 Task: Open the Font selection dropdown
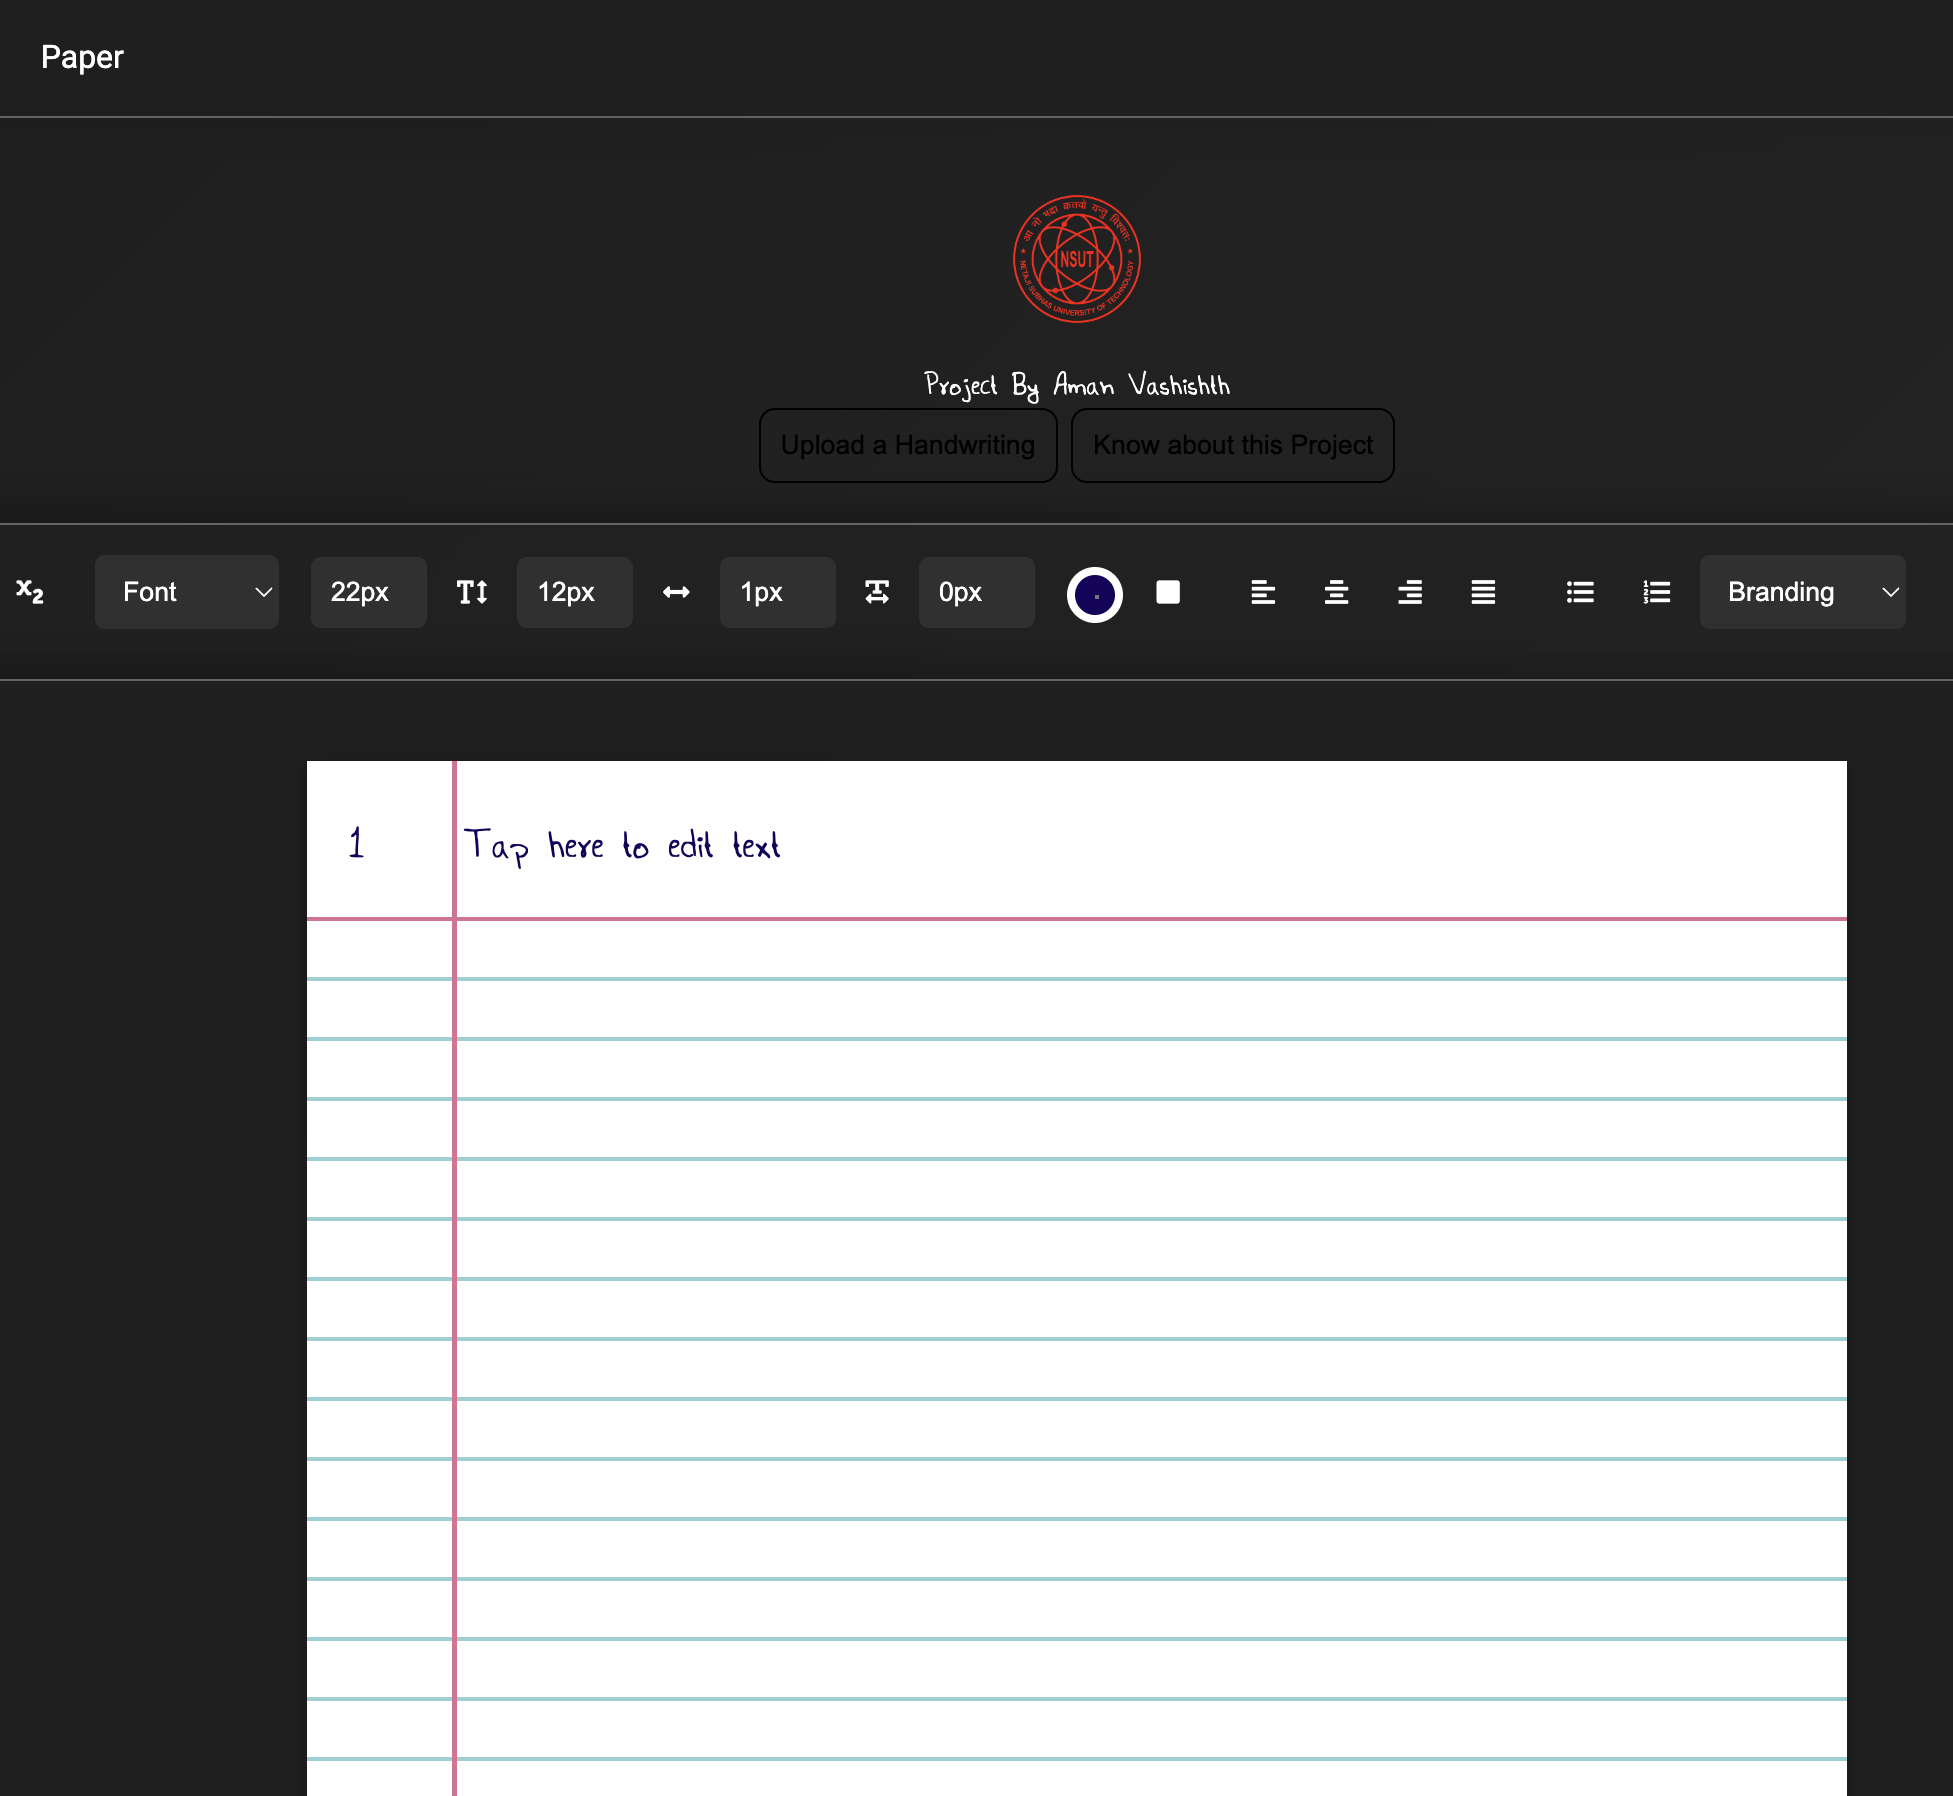(x=187, y=592)
